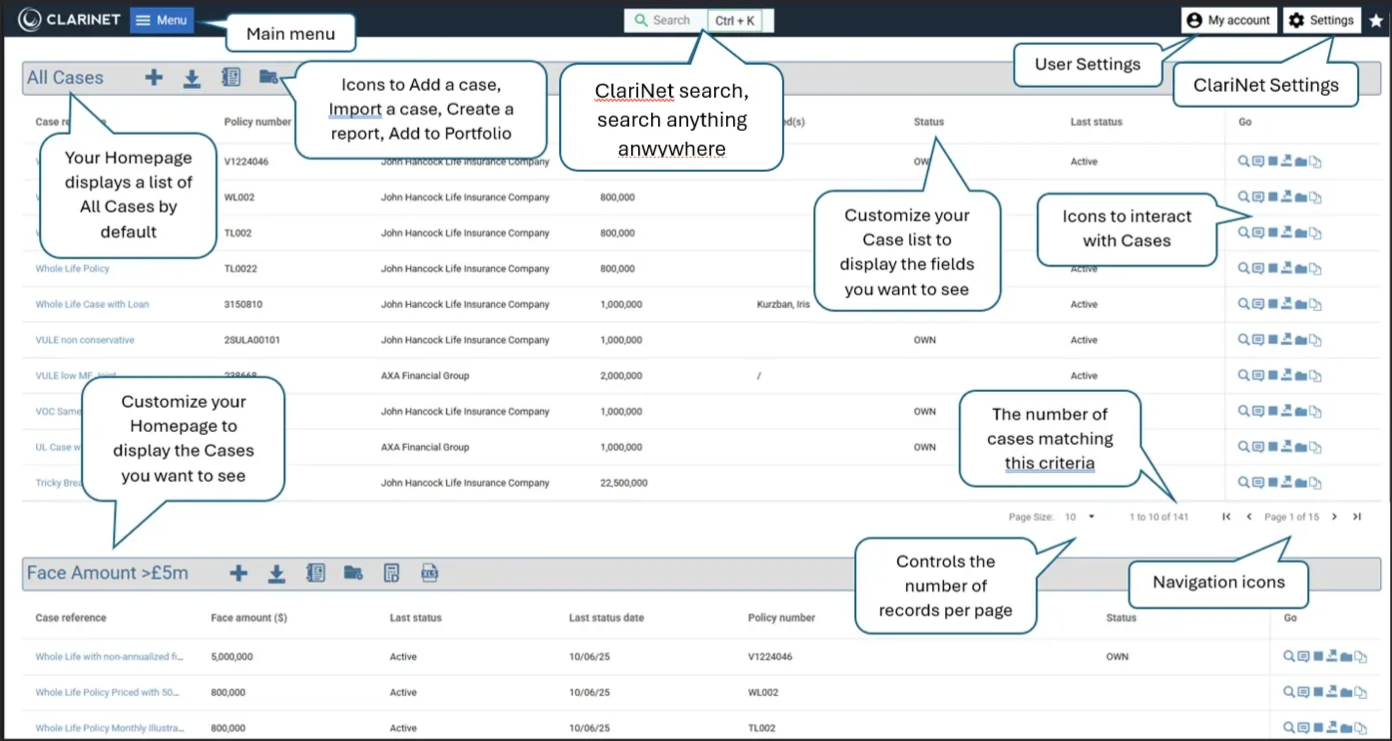Click the Add case plus icon in All Cases
The width and height of the screenshot is (1392, 741).
tap(154, 77)
